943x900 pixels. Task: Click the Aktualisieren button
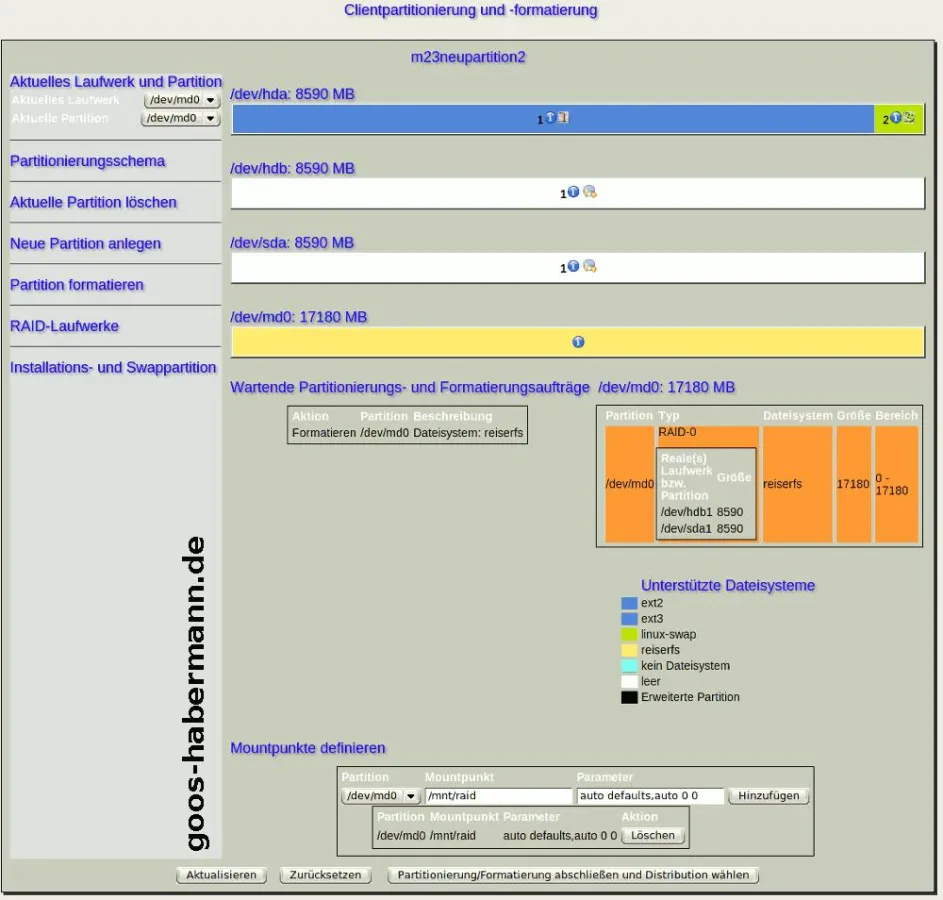223,874
